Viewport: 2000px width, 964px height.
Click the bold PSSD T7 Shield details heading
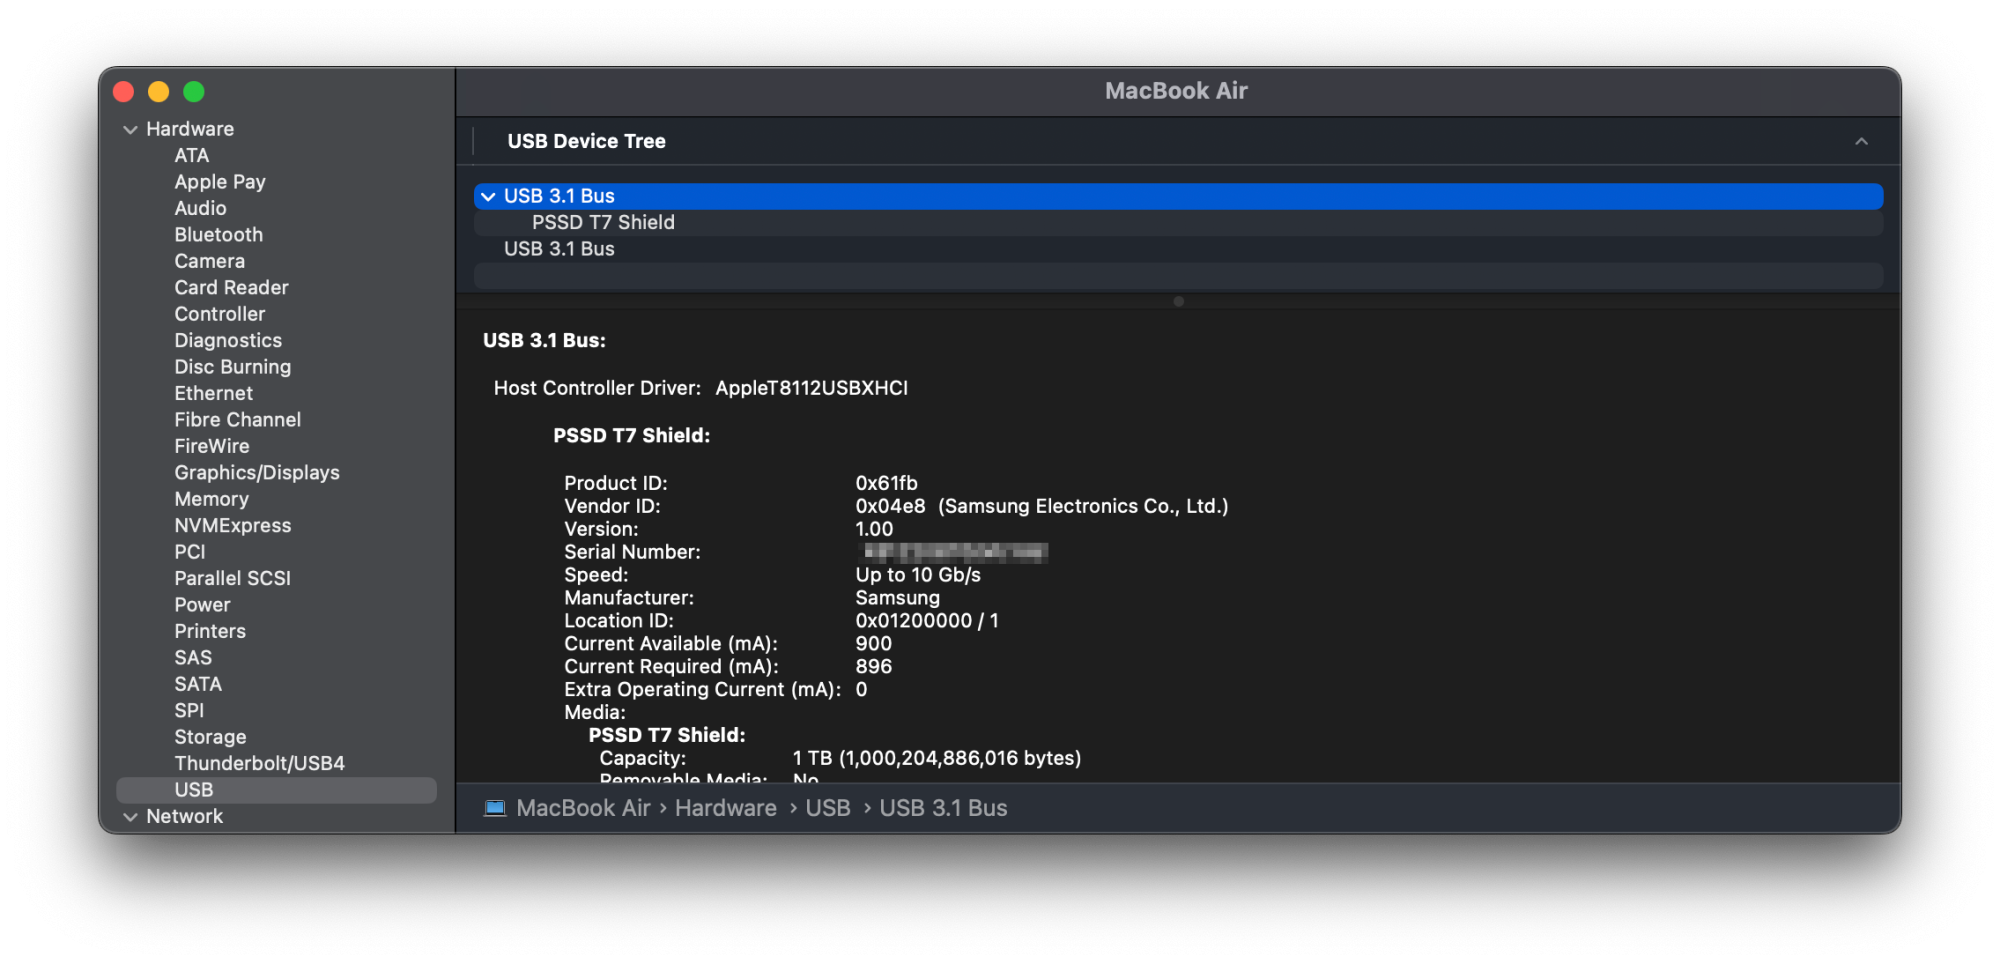tap(631, 436)
